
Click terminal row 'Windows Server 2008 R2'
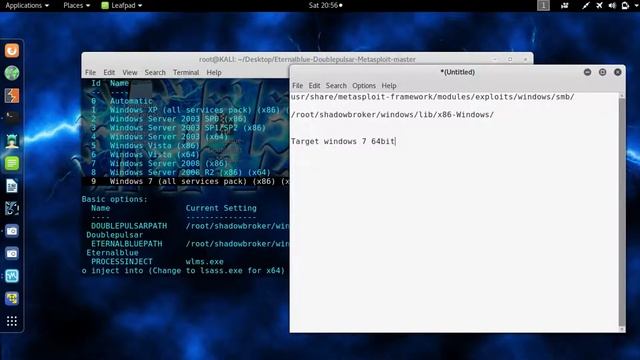[x=181, y=173]
